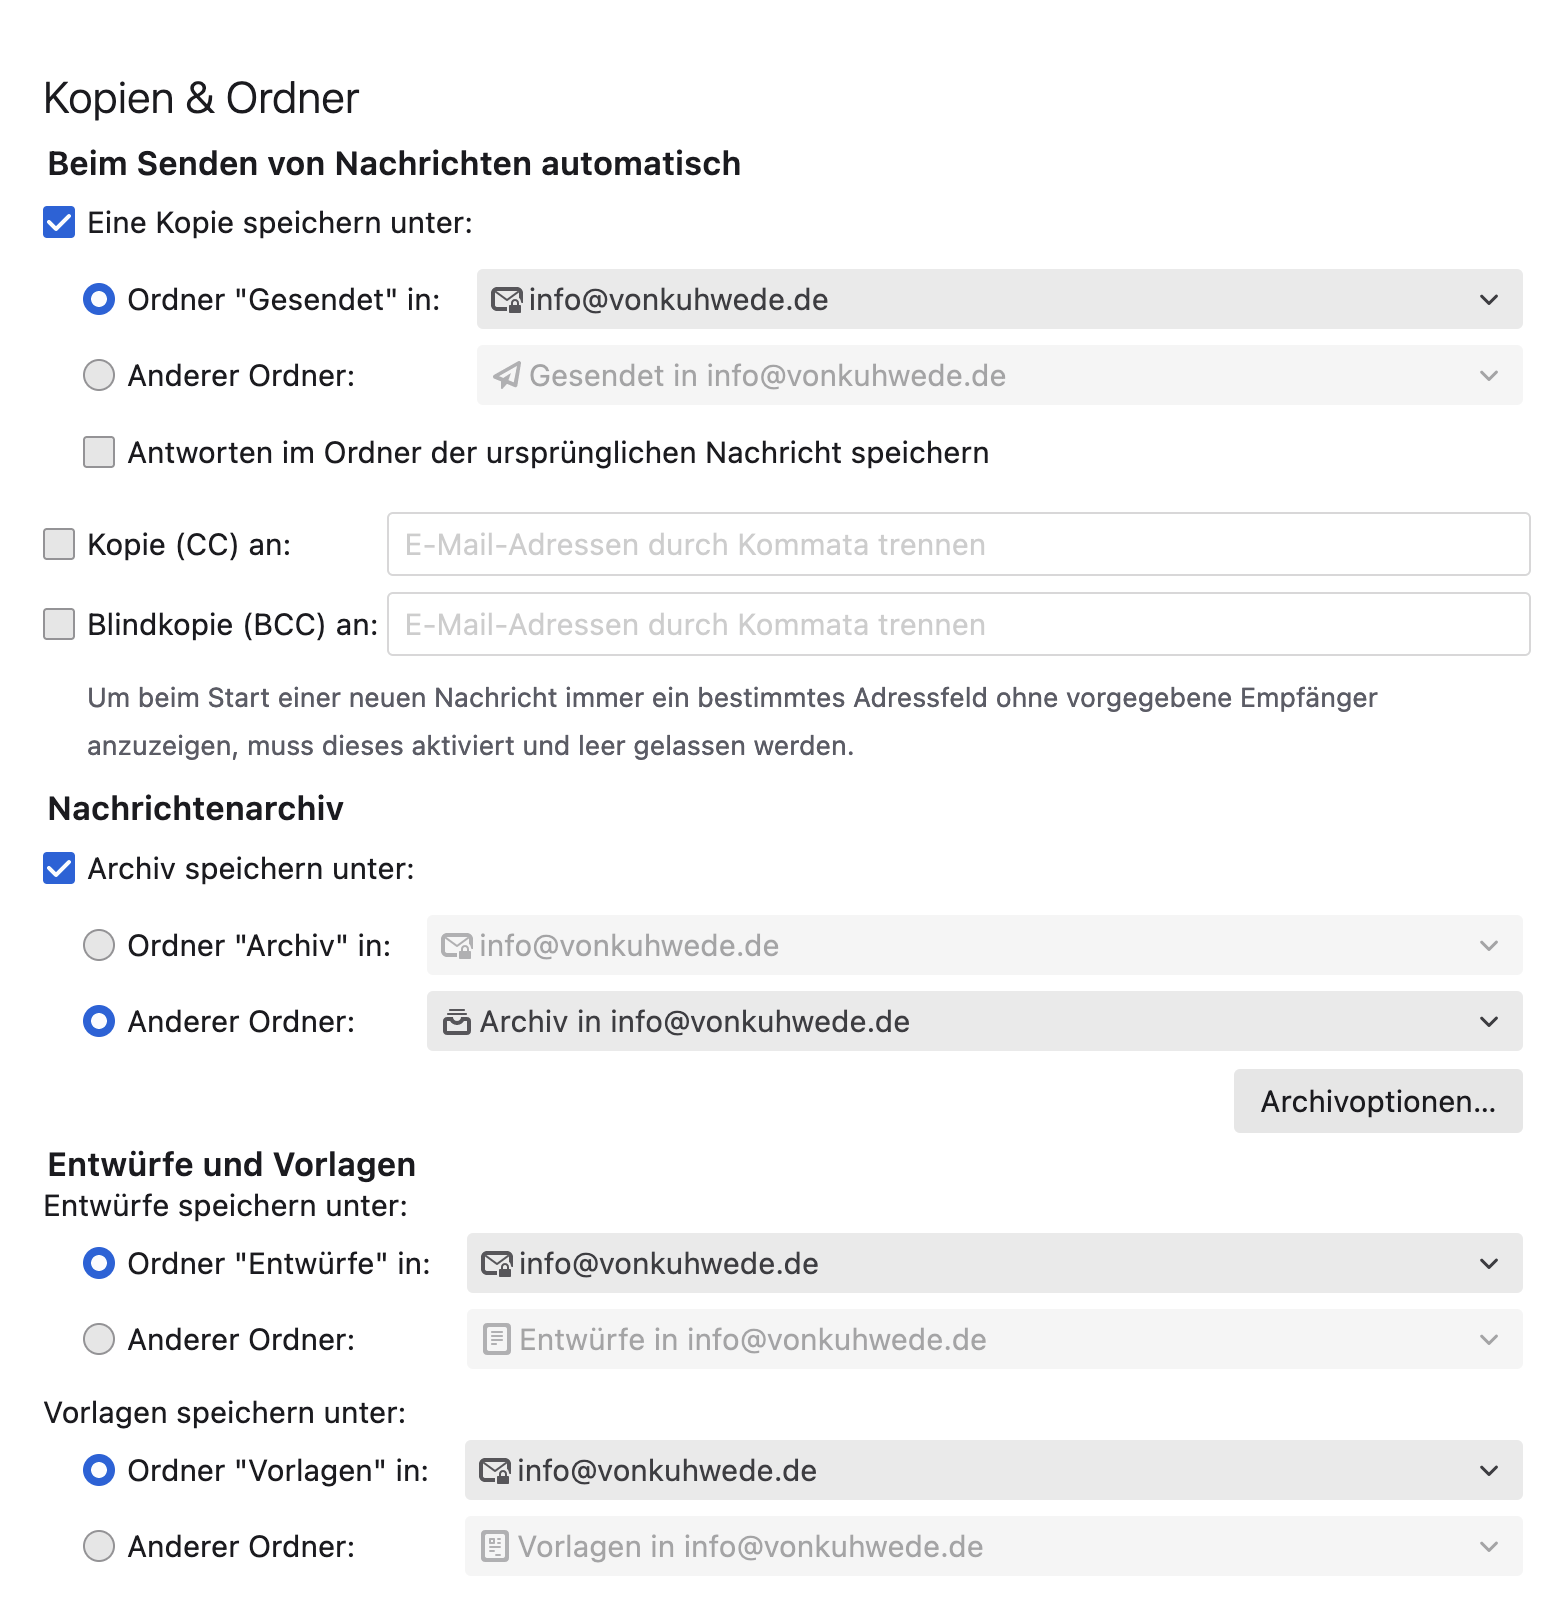Open the Ordner "Entwürfe" in account dropdown
Screen dimensions: 1568x1604
(1489, 1264)
